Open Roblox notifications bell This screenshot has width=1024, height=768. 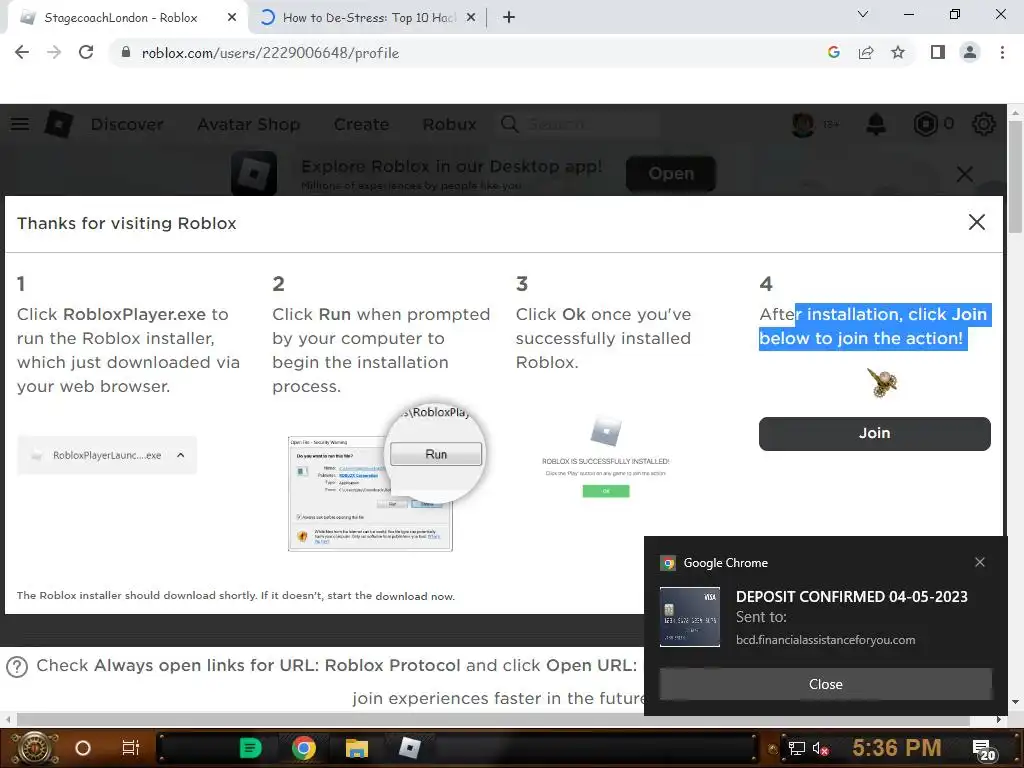click(876, 124)
